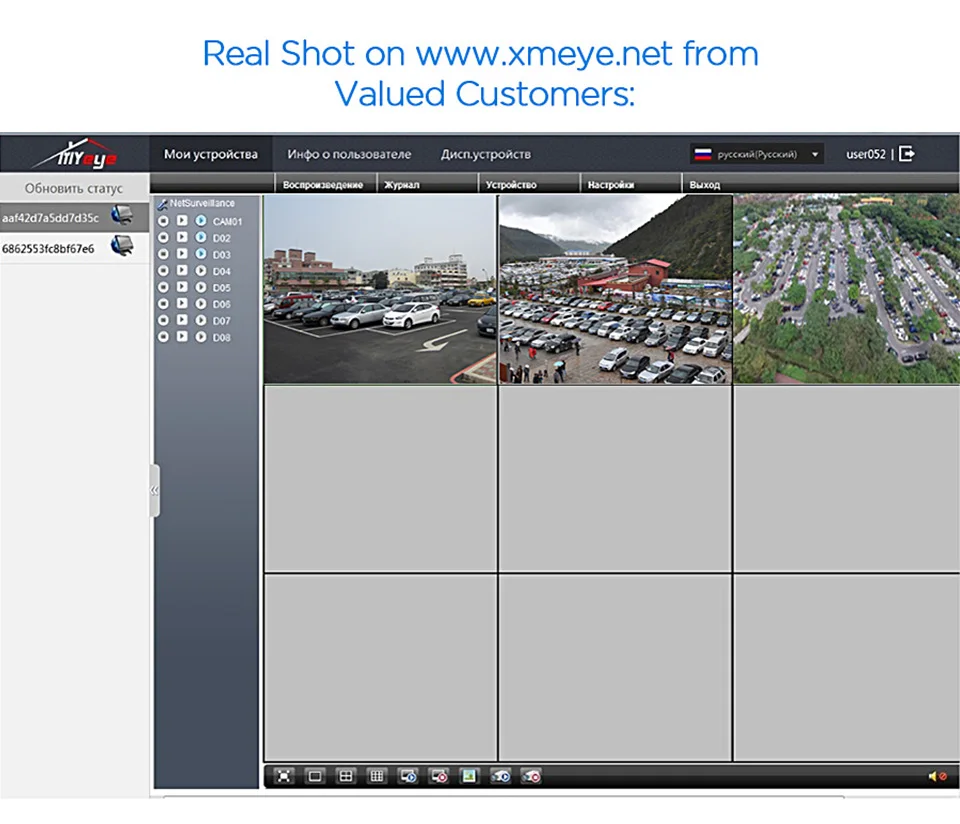Select device 6862553fc8bf67e6 in list
The width and height of the screenshot is (960, 824).
click(x=48, y=248)
